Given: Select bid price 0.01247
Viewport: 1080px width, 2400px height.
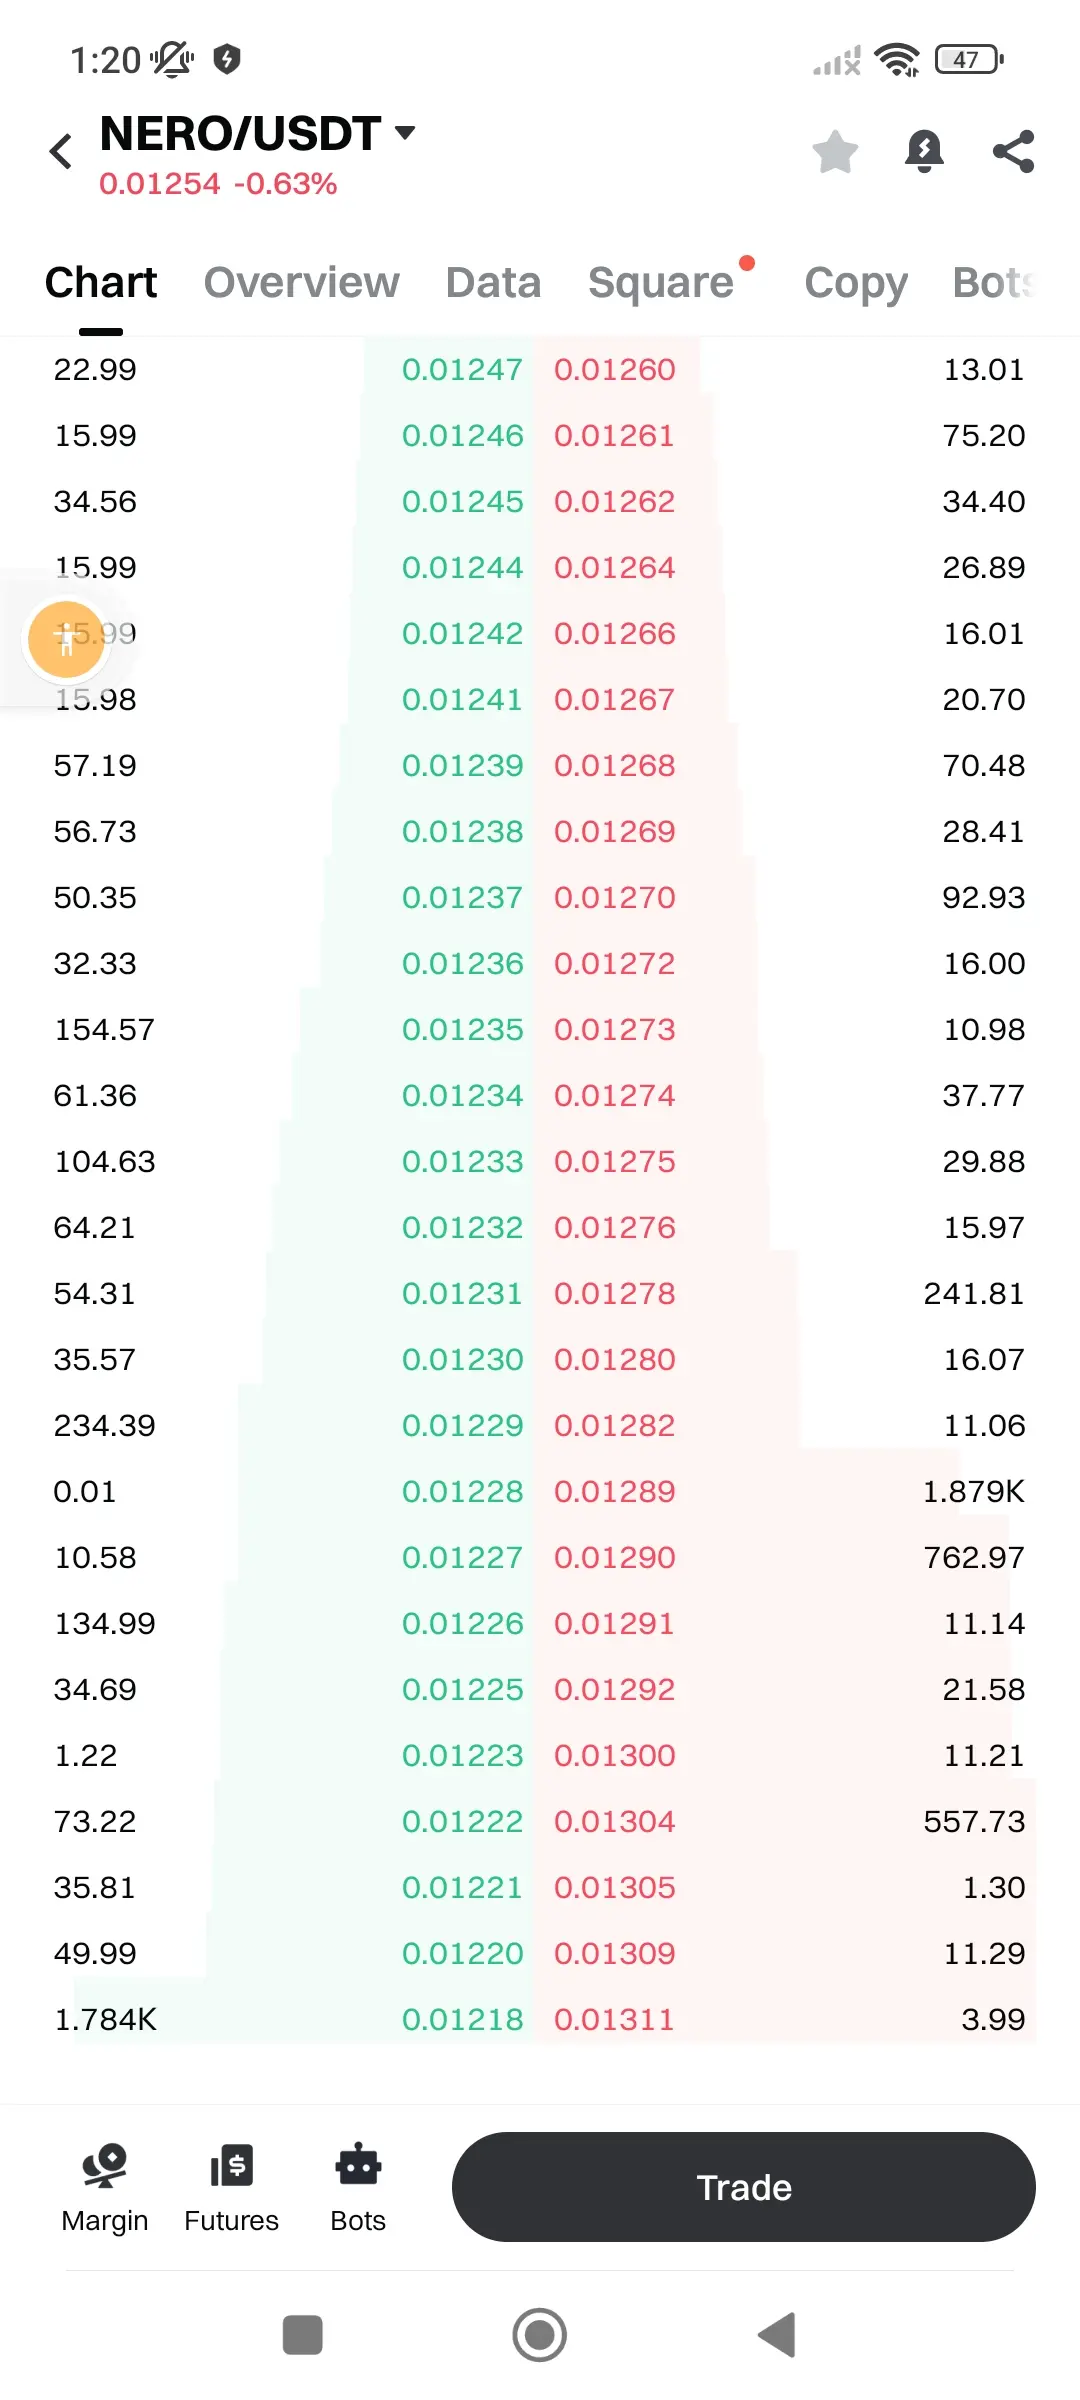Looking at the screenshot, I should pos(462,370).
